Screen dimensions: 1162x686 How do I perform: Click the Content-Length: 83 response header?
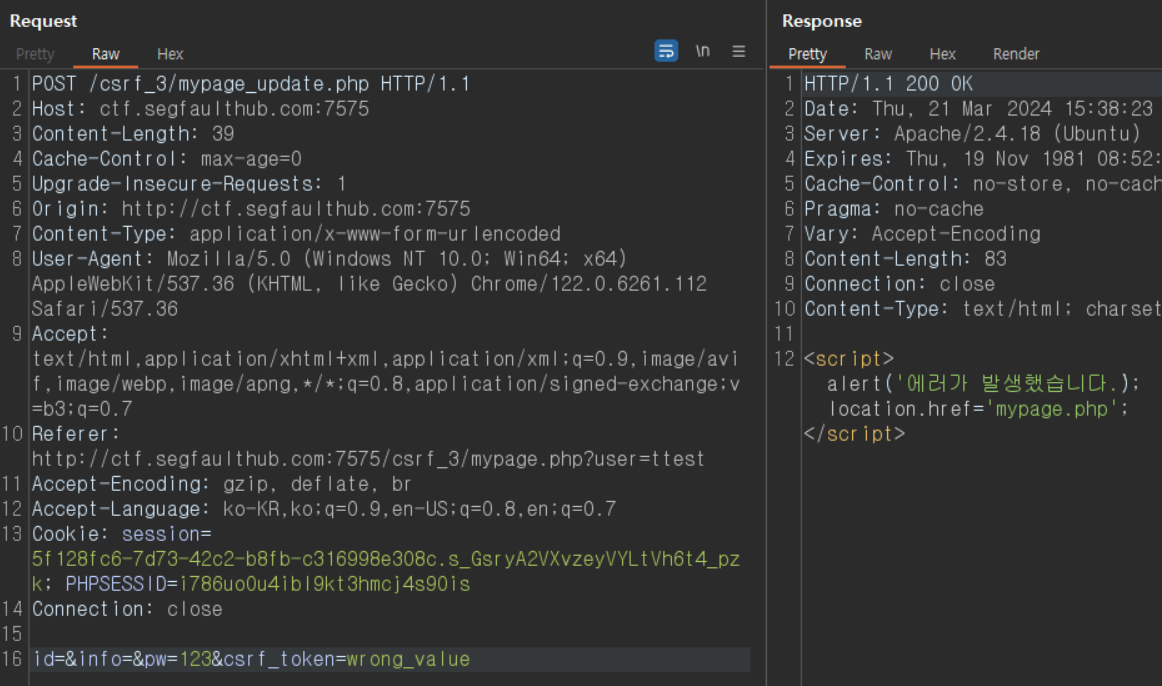pyautogui.click(x=906, y=259)
